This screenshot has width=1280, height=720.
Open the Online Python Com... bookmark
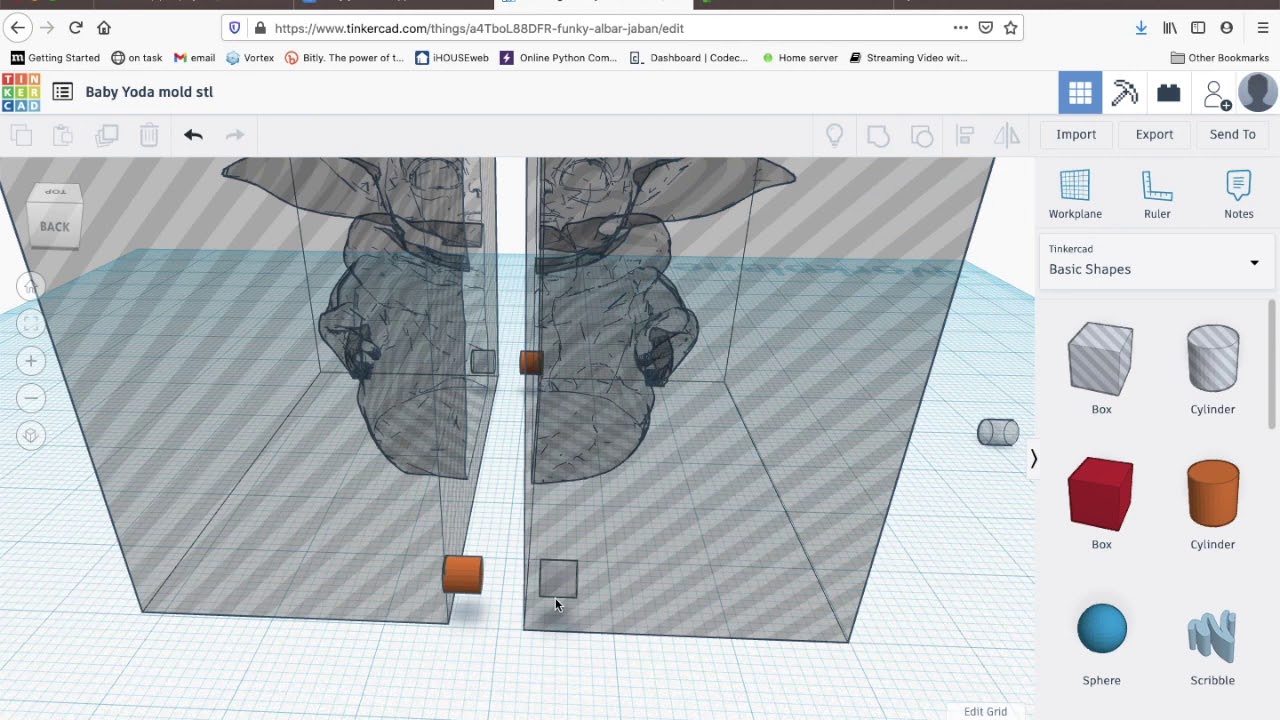tap(558, 58)
